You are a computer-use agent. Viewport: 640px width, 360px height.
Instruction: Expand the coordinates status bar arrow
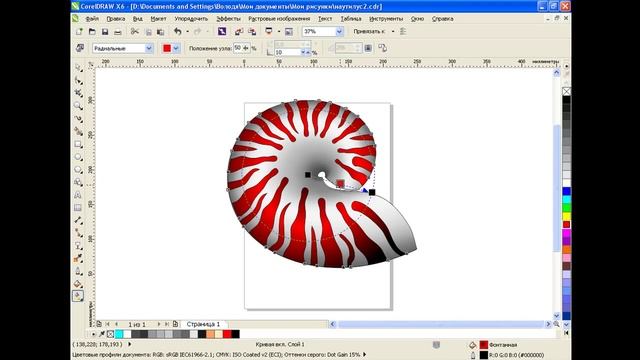pos(130,344)
